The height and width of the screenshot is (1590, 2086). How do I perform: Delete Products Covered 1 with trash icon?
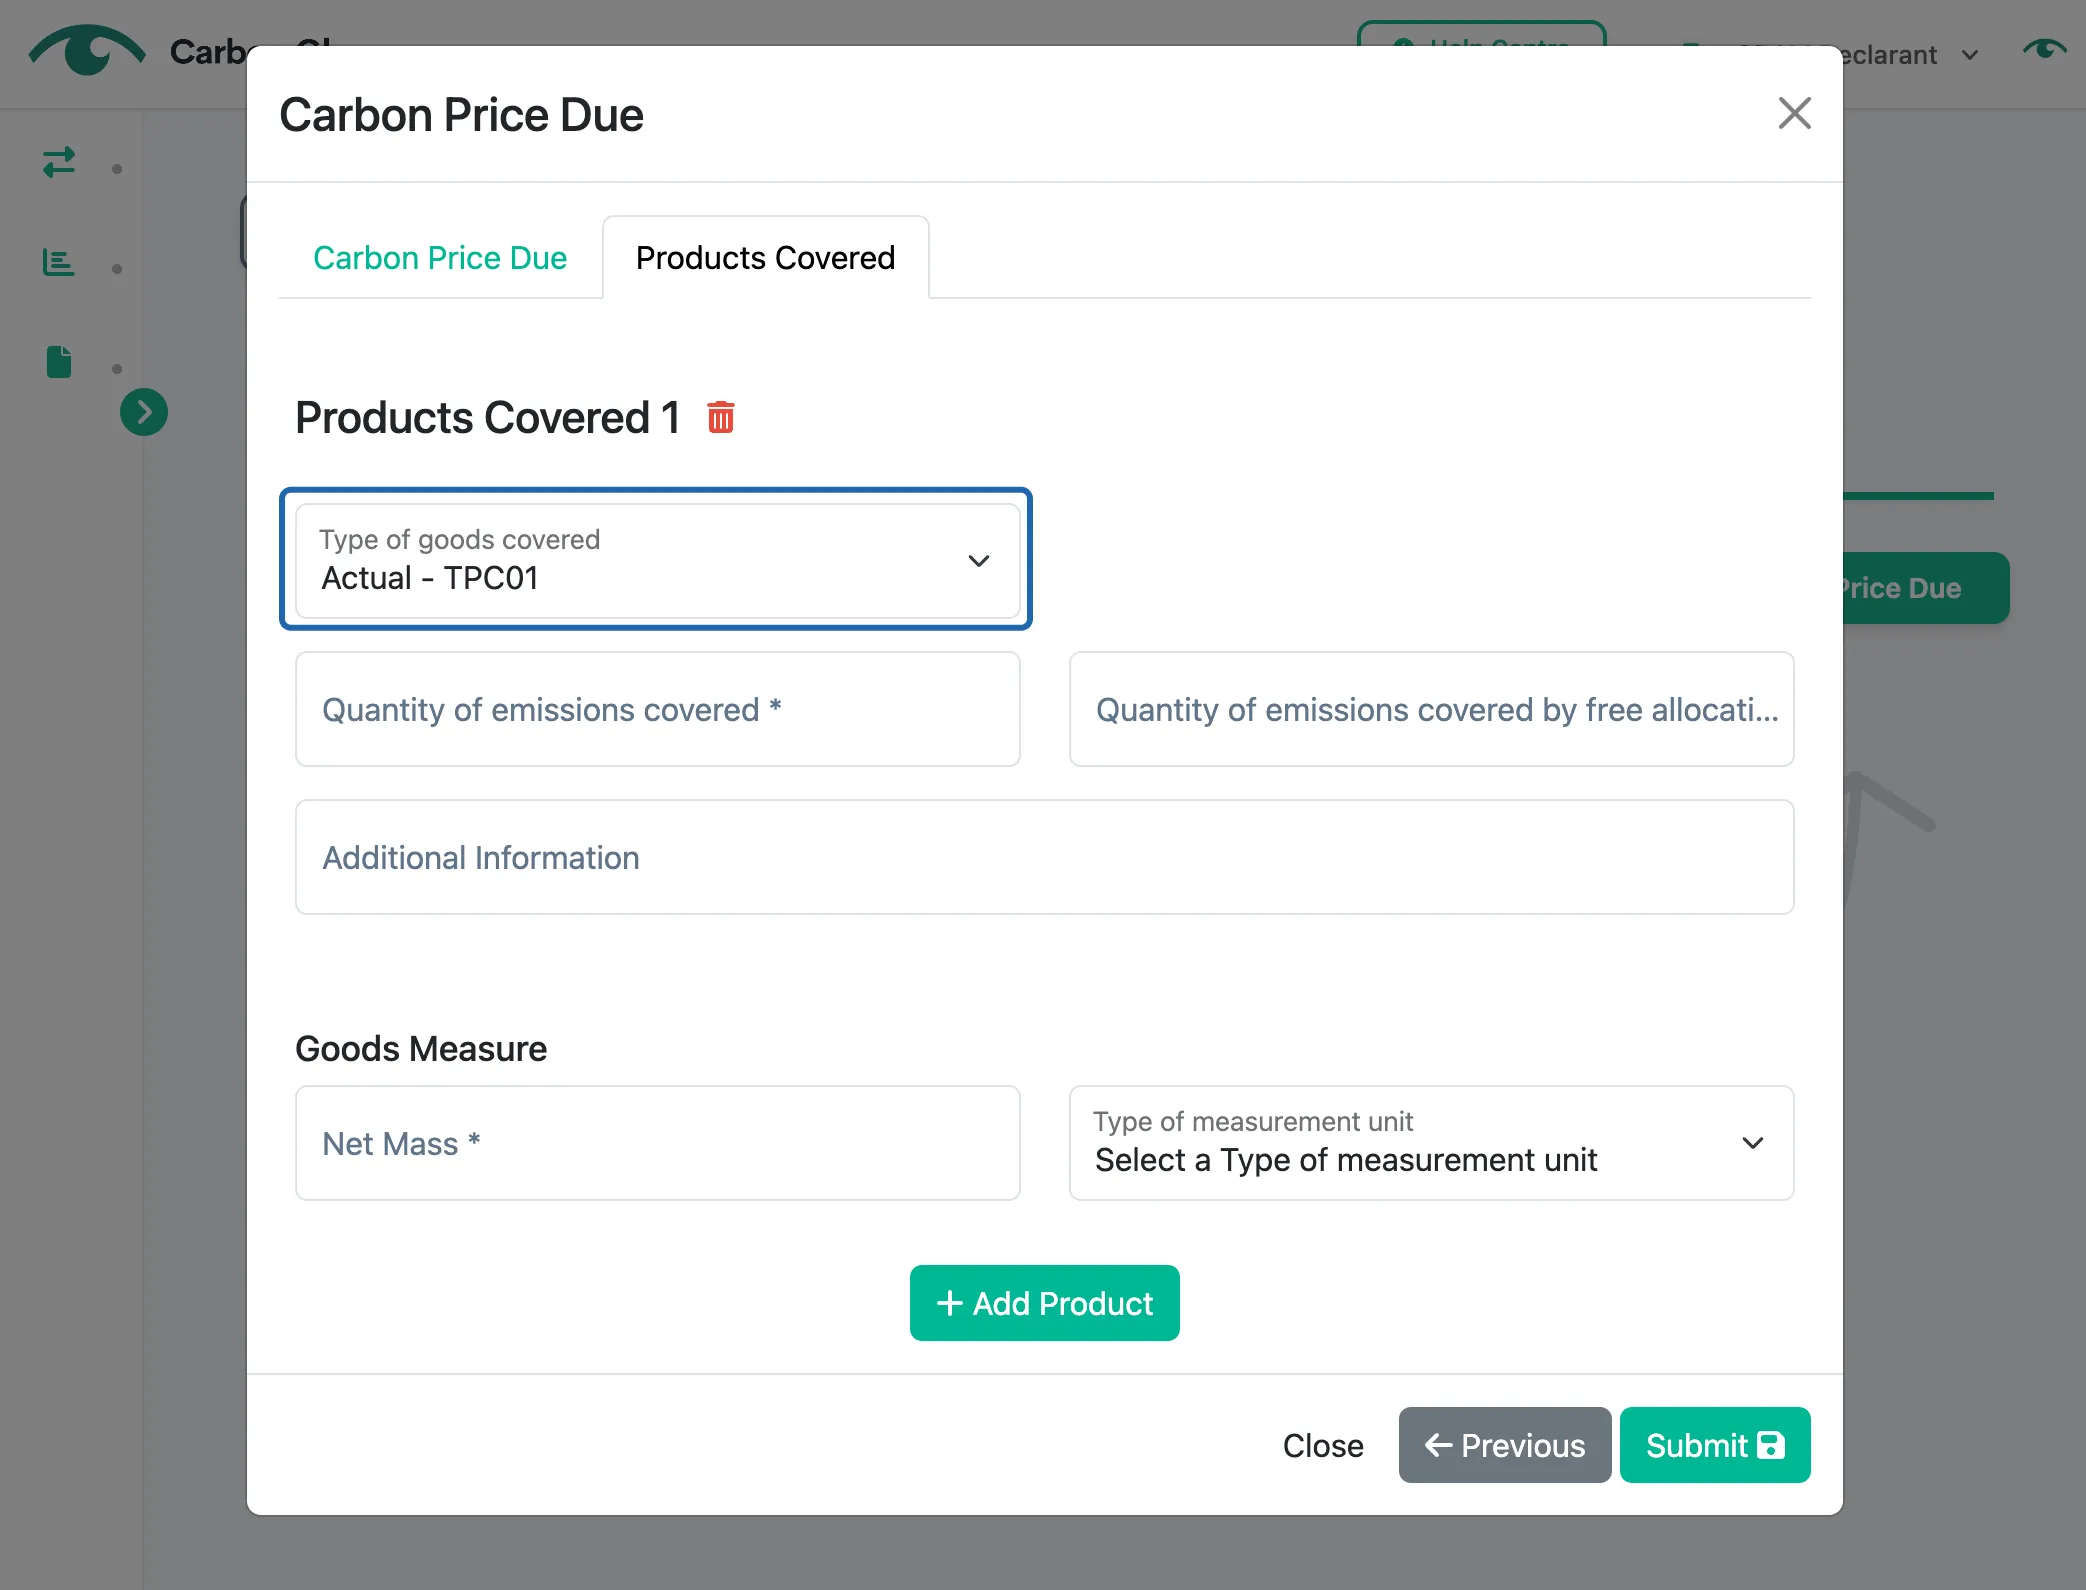pyautogui.click(x=721, y=417)
